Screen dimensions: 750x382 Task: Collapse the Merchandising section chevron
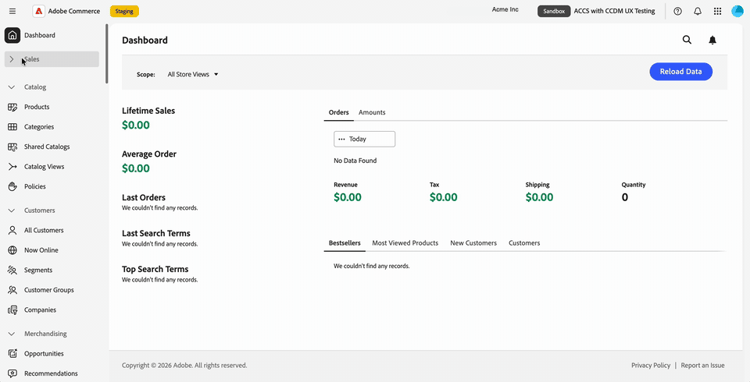point(12,334)
